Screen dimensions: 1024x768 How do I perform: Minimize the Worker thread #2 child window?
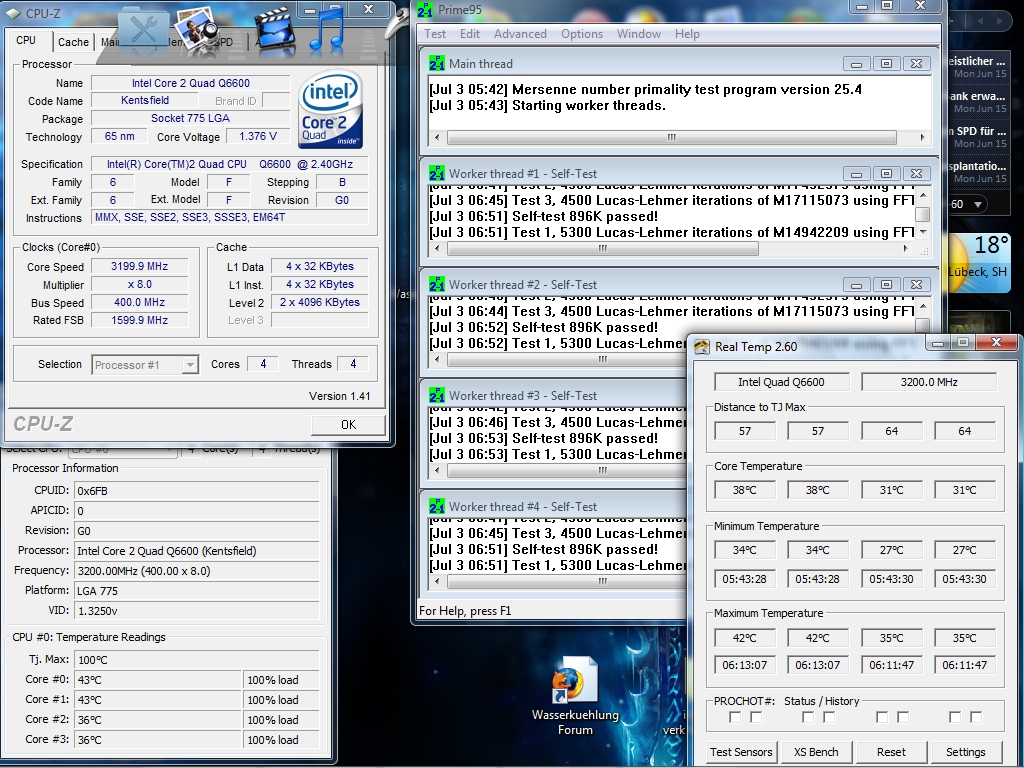[x=856, y=285]
